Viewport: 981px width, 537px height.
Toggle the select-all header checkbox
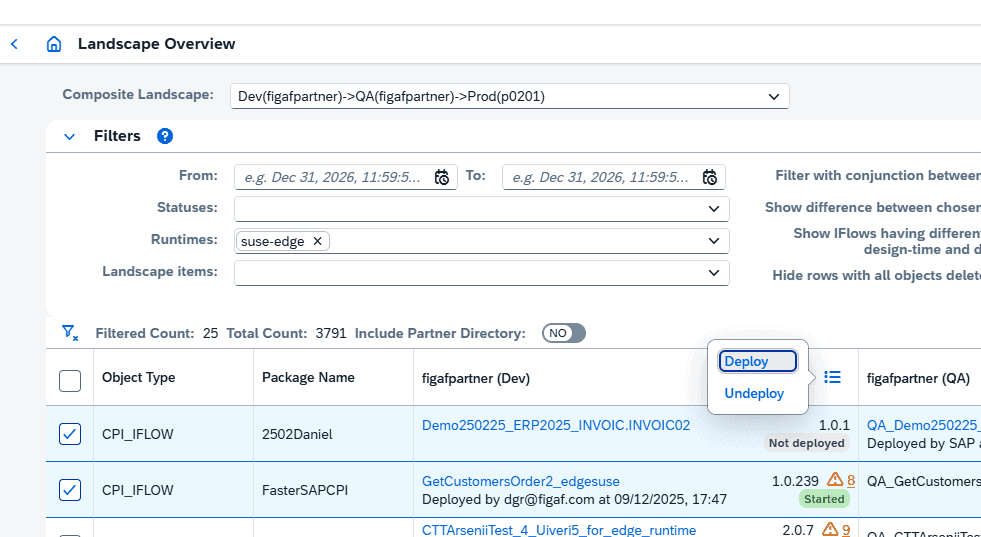[x=70, y=381]
